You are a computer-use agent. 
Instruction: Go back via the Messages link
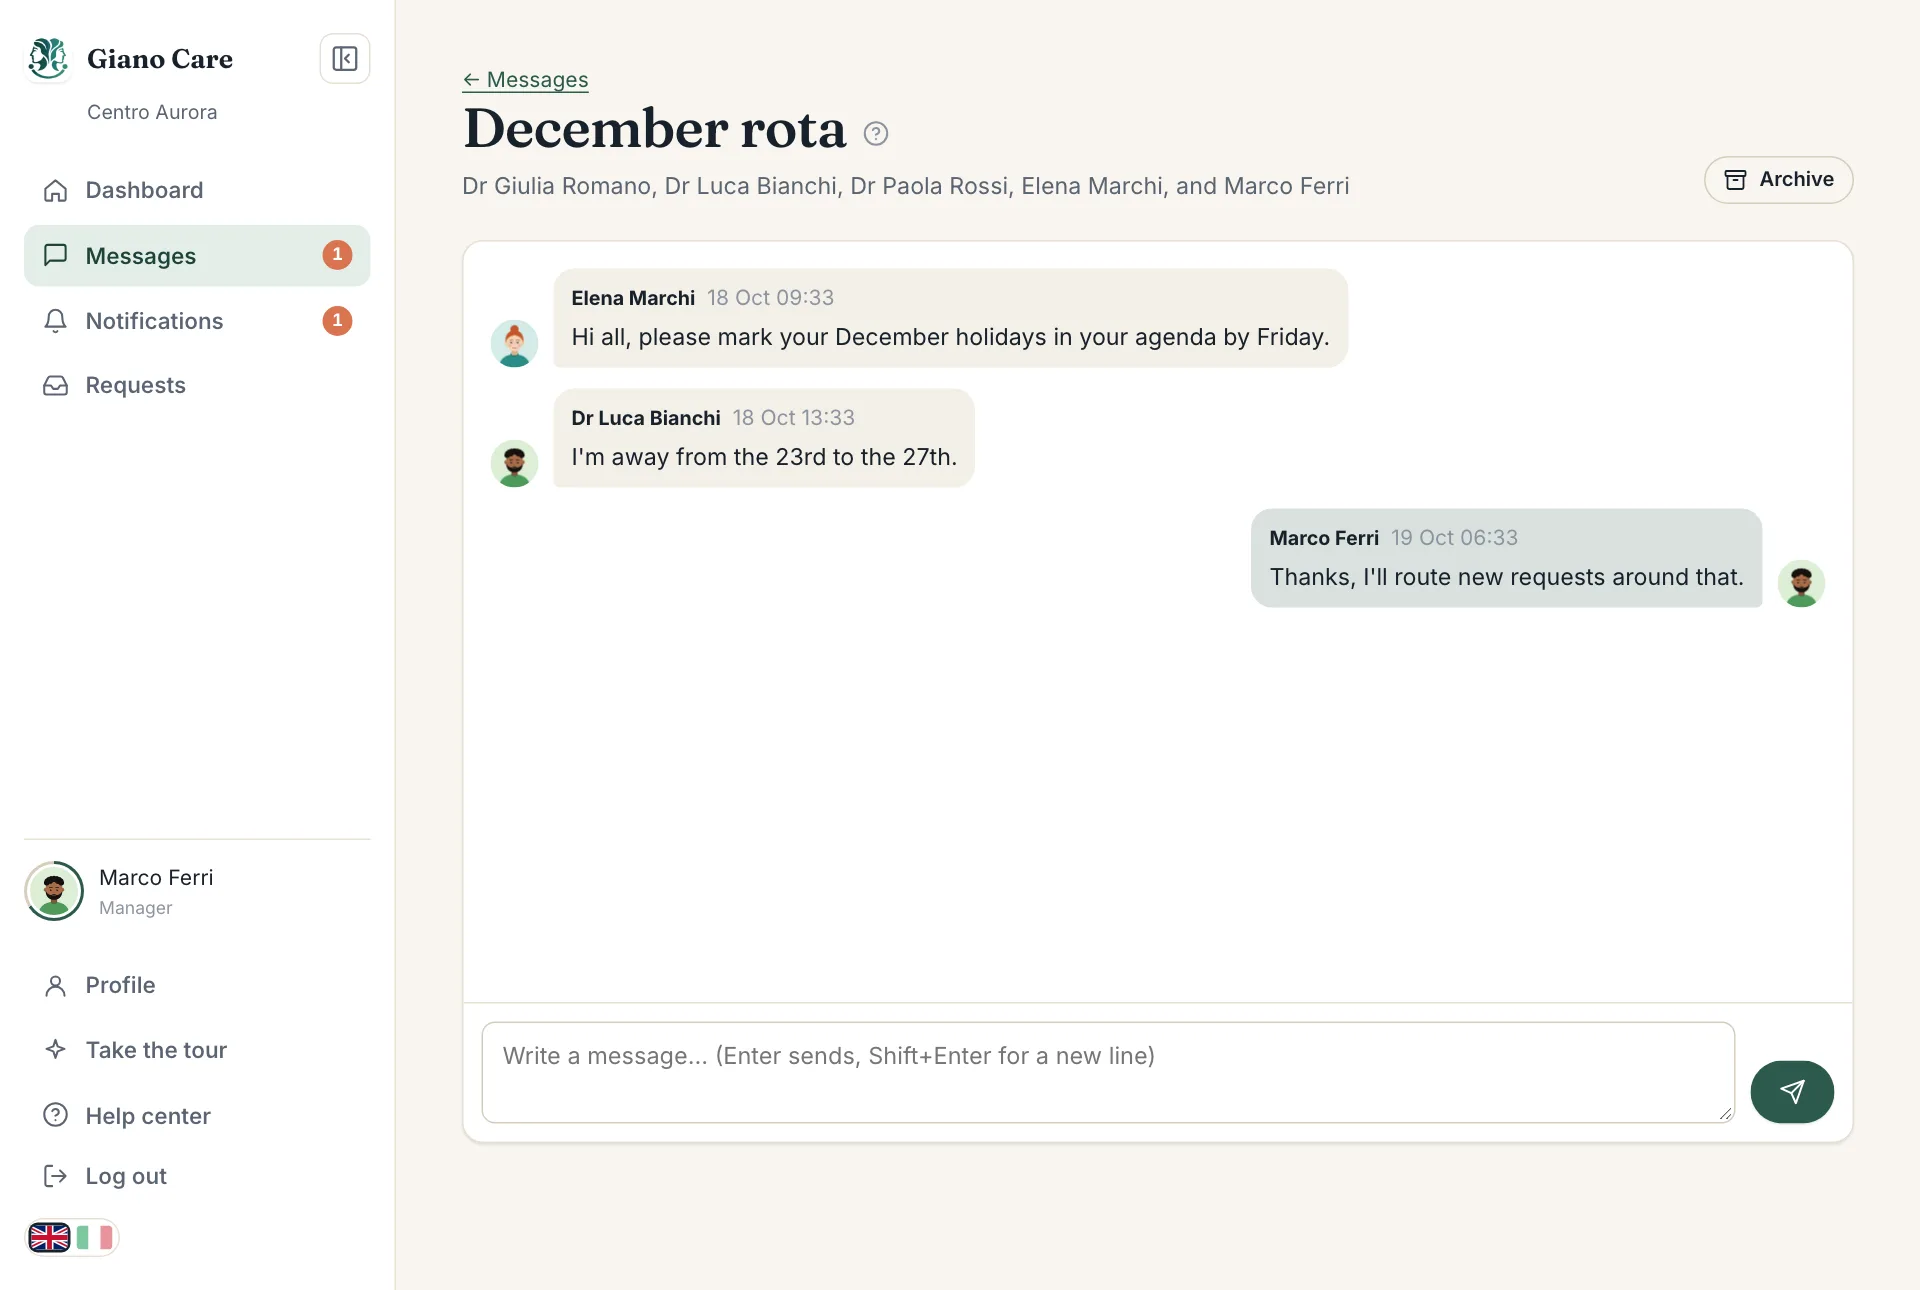[x=525, y=80]
